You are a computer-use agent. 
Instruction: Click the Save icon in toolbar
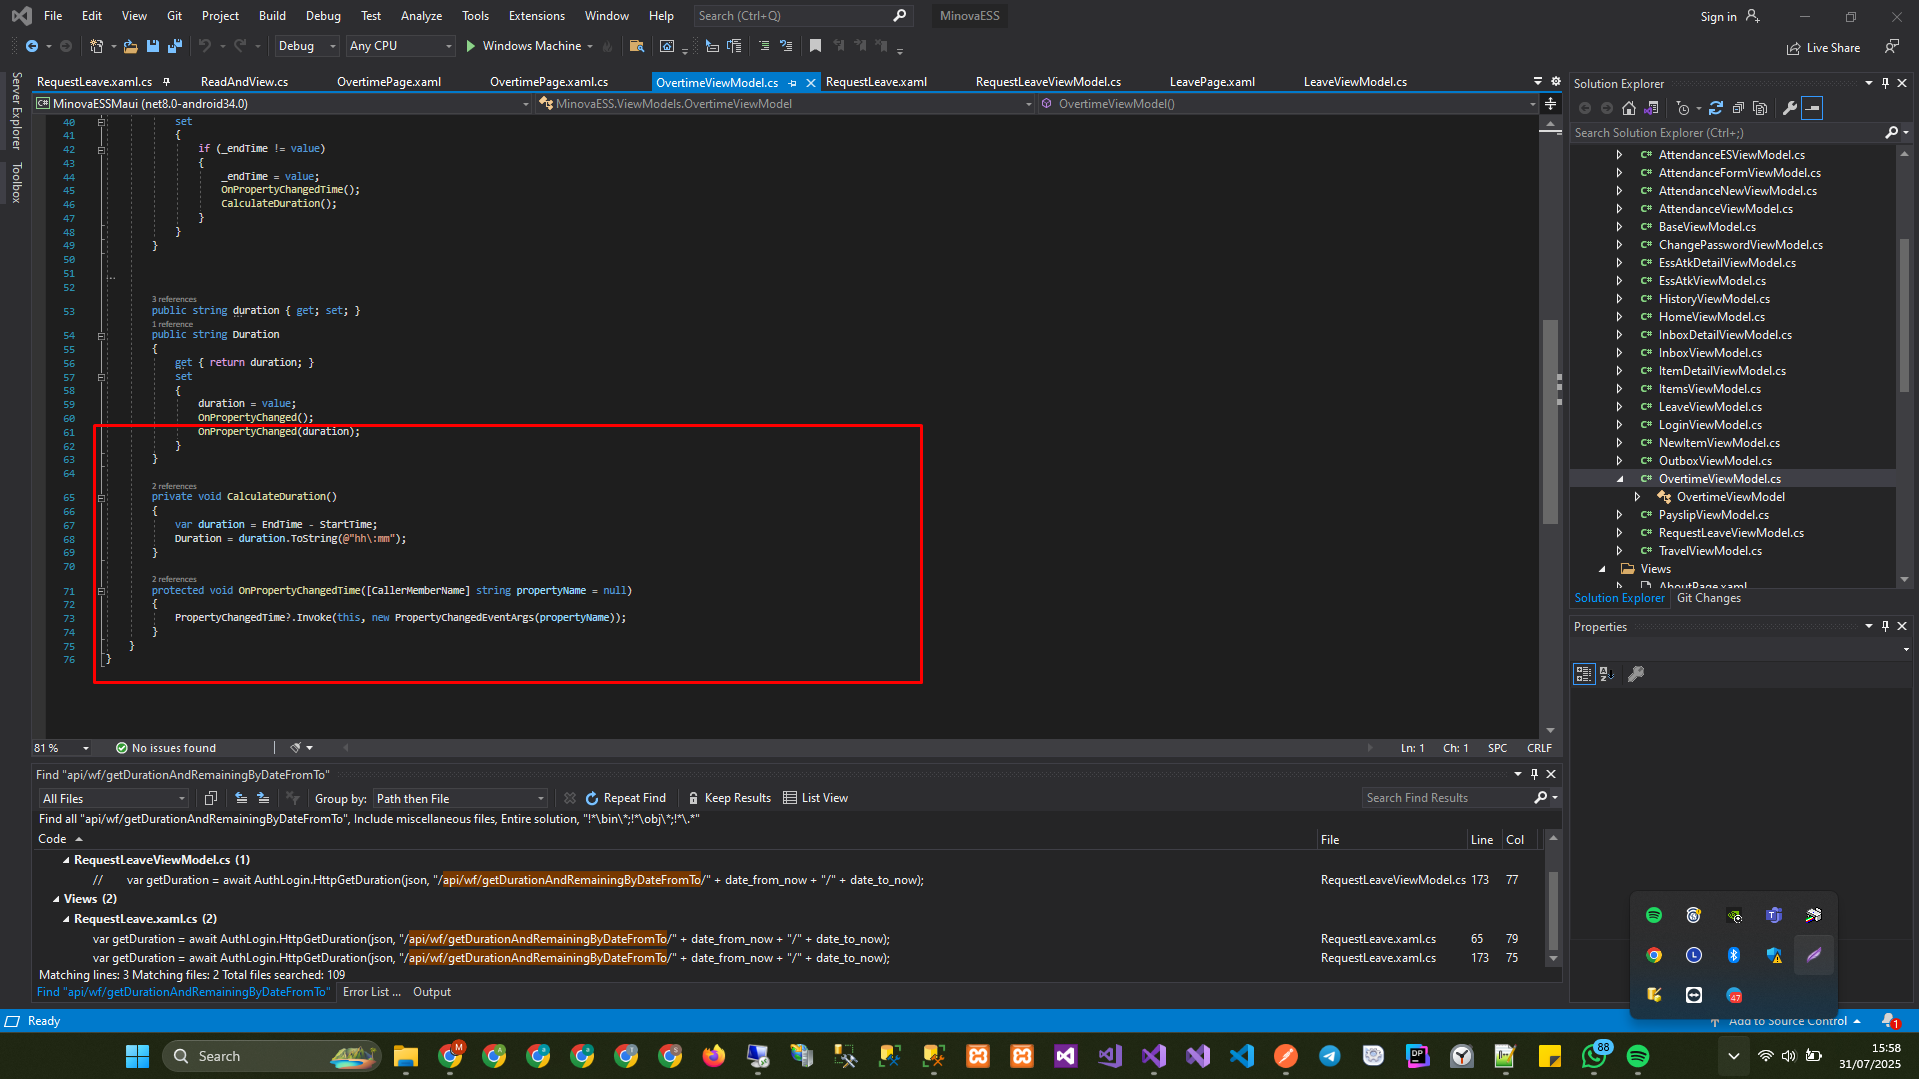pyautogui.click(x=153, y=46)
